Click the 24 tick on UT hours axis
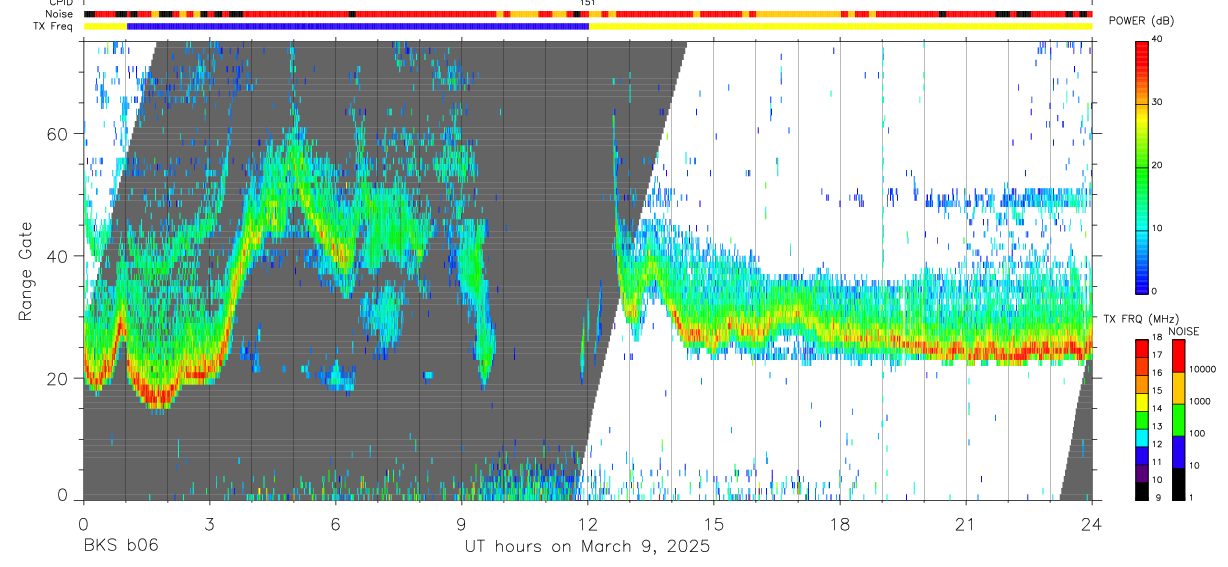This screenshot has width=1228, height=567. (1092, 523)
